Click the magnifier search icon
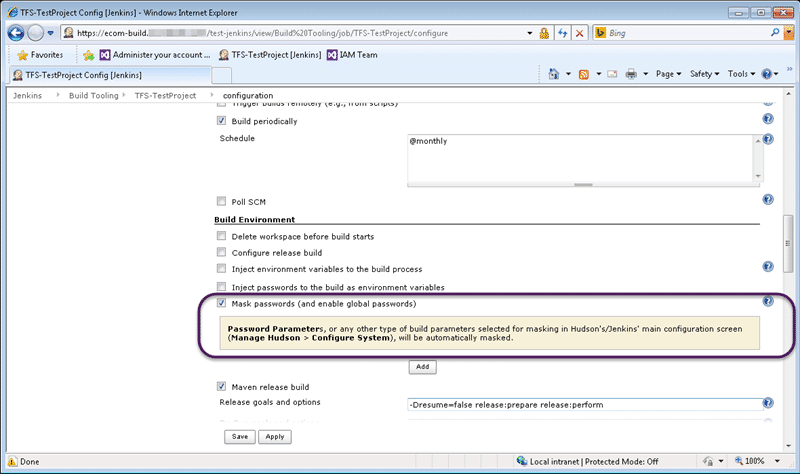This screenshot has height=474, width=800. click(775, 33)
